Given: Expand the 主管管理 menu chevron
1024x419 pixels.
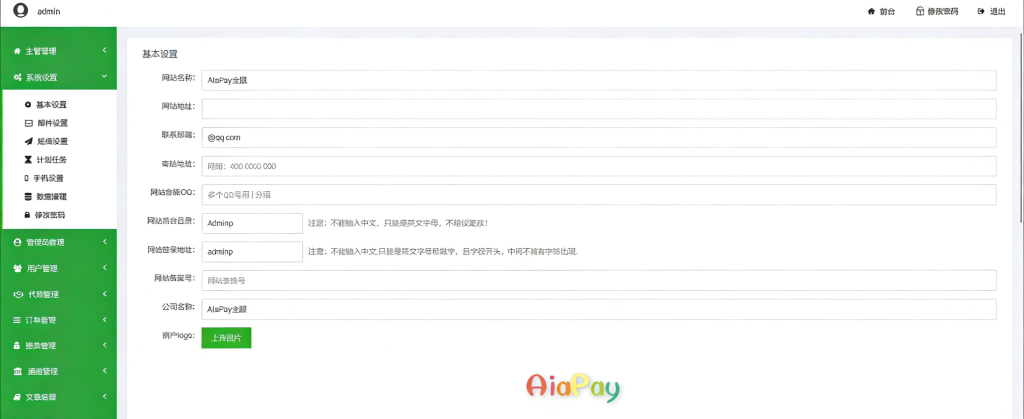Looking at the screenshot, I should coord(104,50).
